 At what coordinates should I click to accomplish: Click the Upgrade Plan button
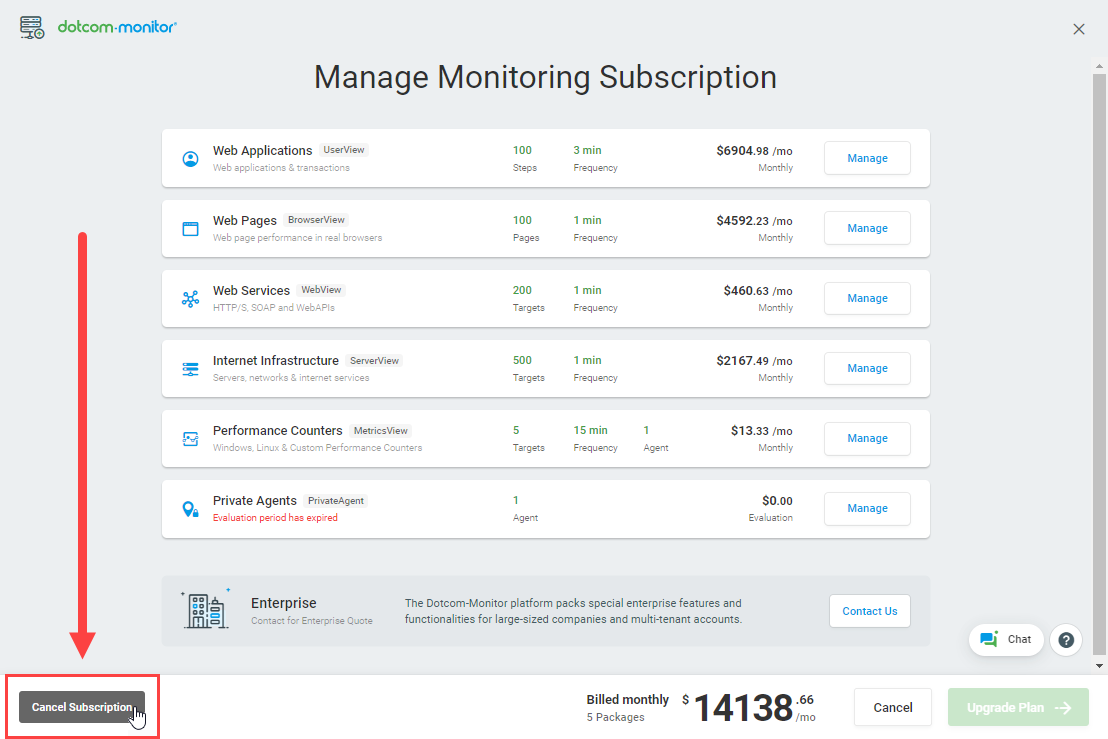click(1018, 707)
